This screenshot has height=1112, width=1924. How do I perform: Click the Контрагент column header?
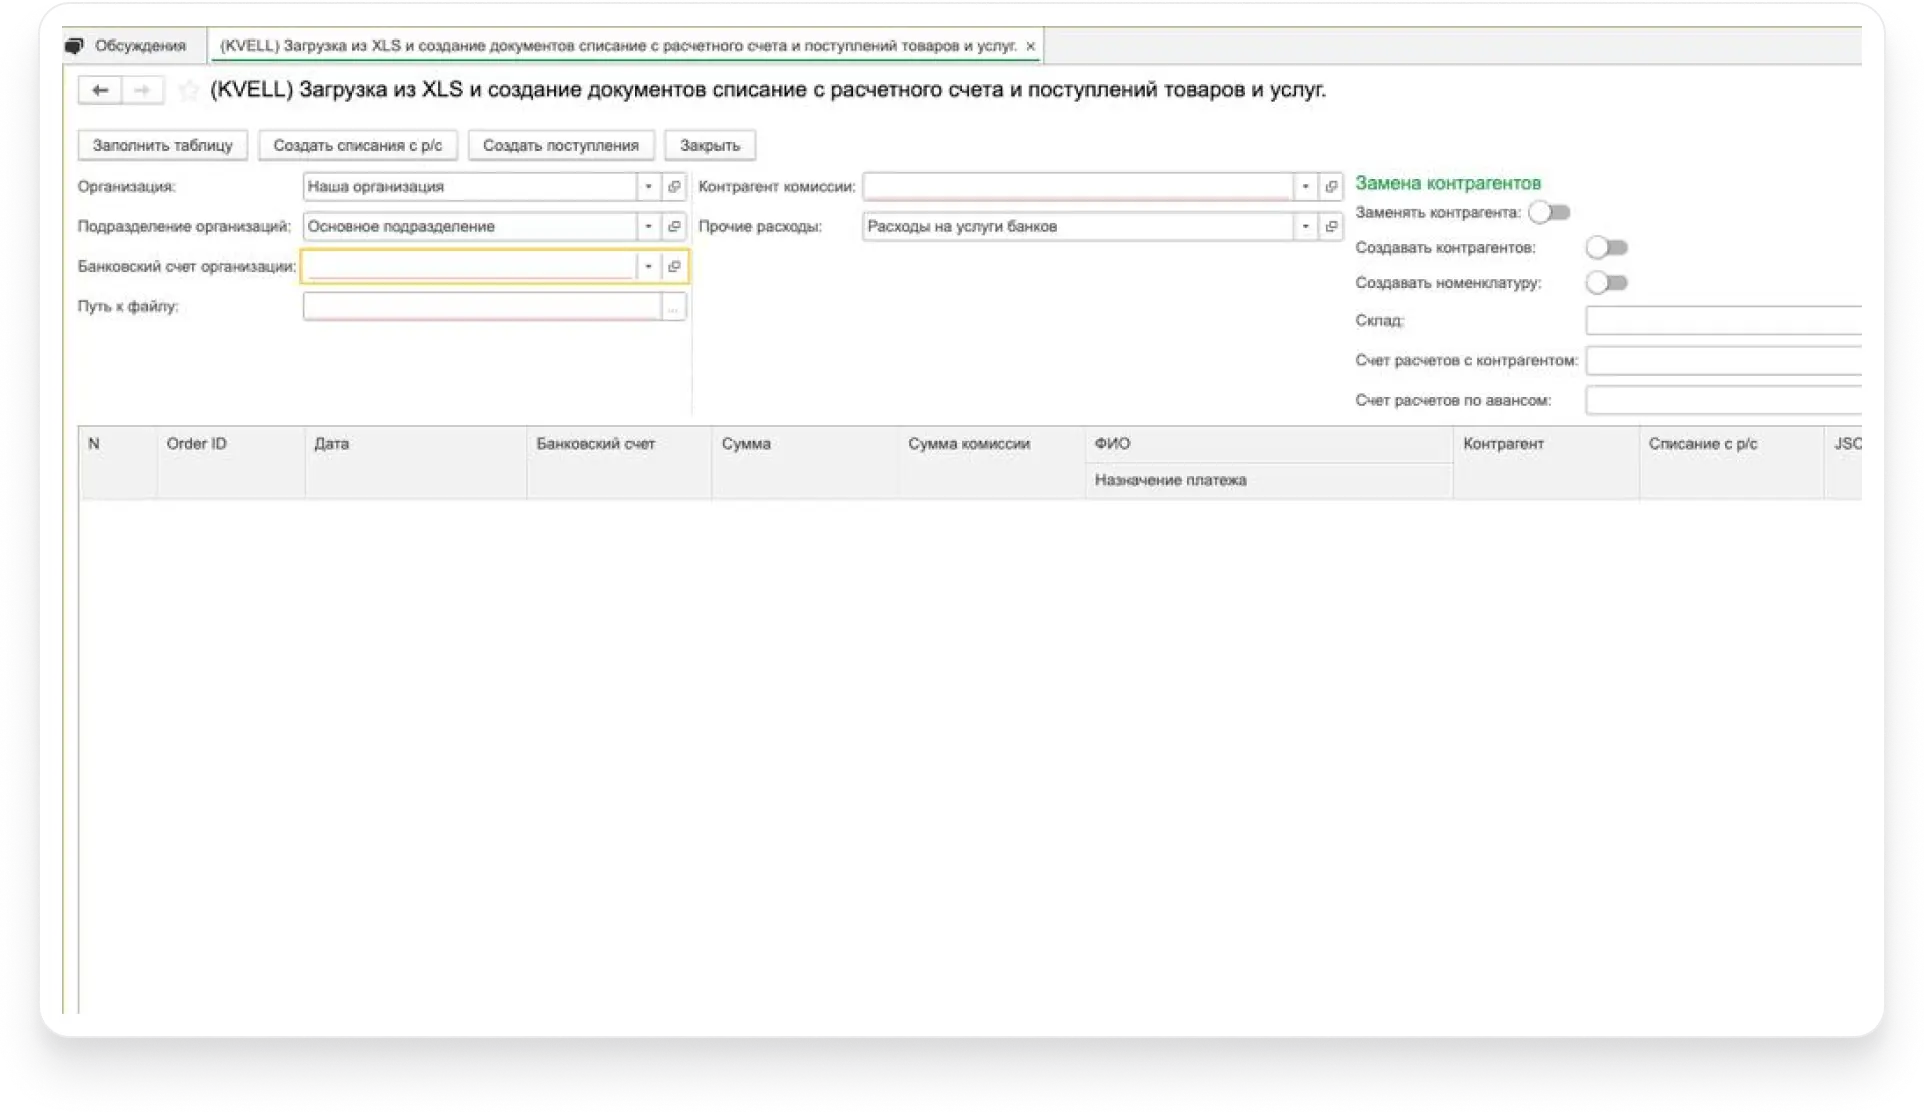pyautogui.click(x=1547, y=463)
